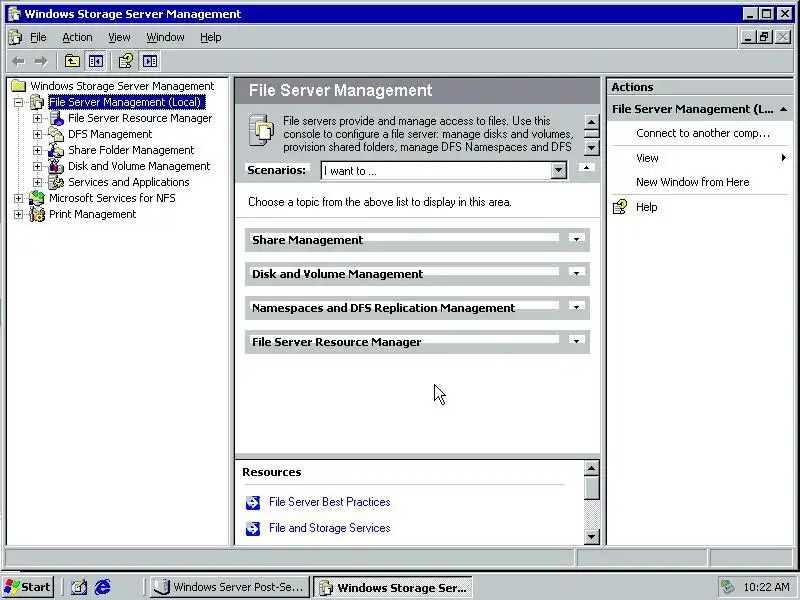Open the View menu
The height and width of the screenshot is (600, 800).
119,37
